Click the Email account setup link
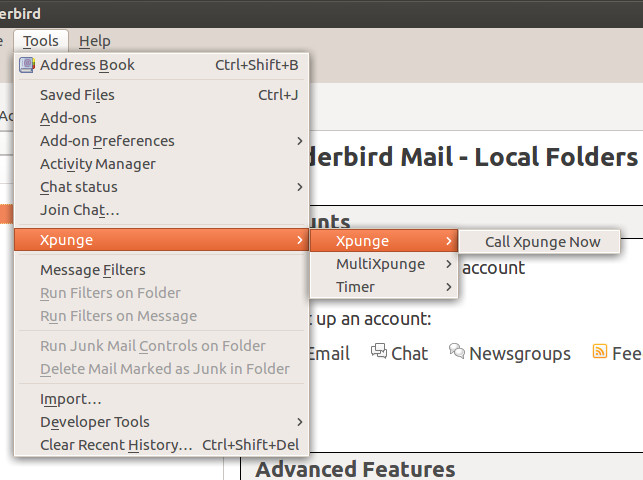Viewport: 643px width, 480px height. 329,353
